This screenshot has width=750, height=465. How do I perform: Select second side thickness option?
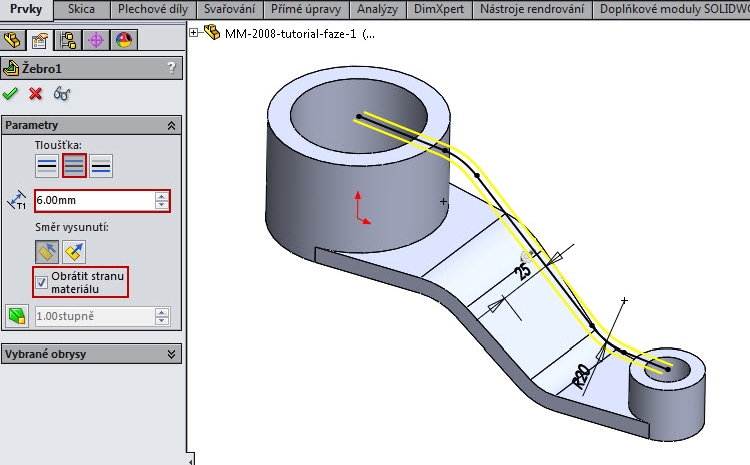[x=101, y=166]
